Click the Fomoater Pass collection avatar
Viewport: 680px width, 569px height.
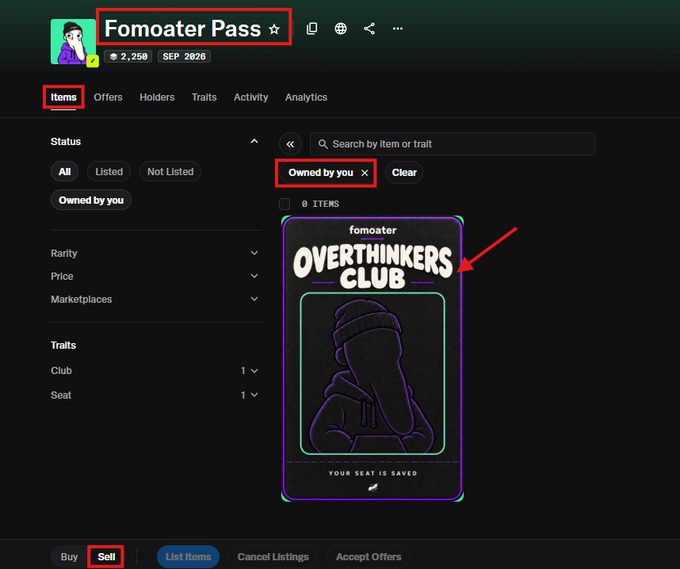click(72, 42)
